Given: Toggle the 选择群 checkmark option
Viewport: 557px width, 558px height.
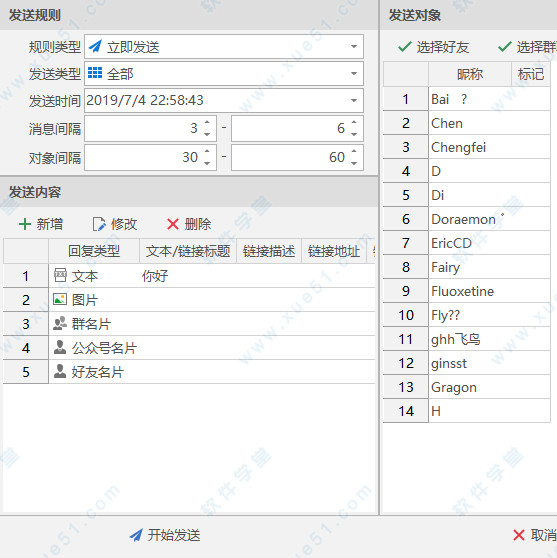Looking at the screenshot, I should point(527,47).
